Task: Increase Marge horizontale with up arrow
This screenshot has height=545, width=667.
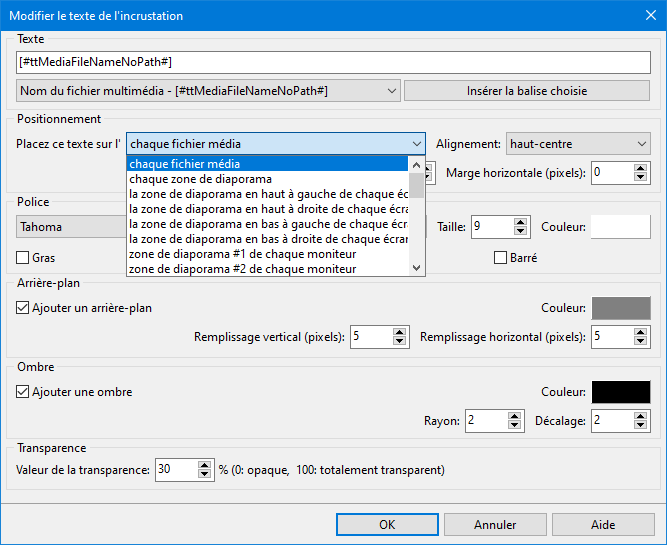Action: click(x=640, y=168)
